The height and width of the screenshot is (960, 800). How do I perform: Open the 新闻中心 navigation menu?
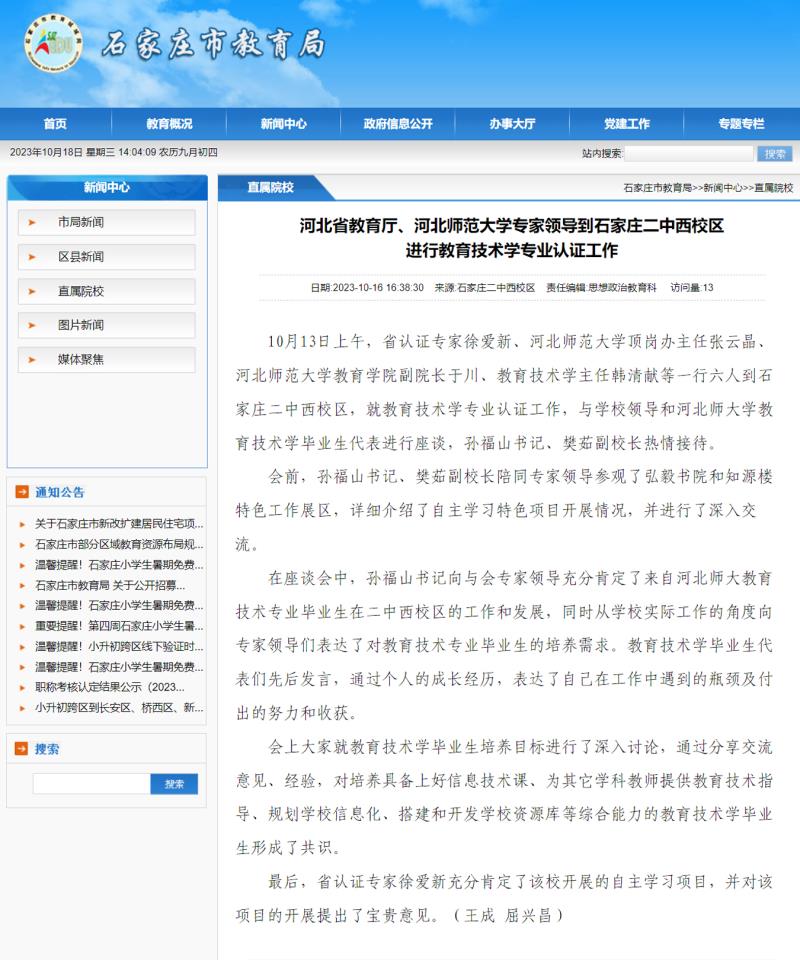pyautogui.click(x=283, y=124)
